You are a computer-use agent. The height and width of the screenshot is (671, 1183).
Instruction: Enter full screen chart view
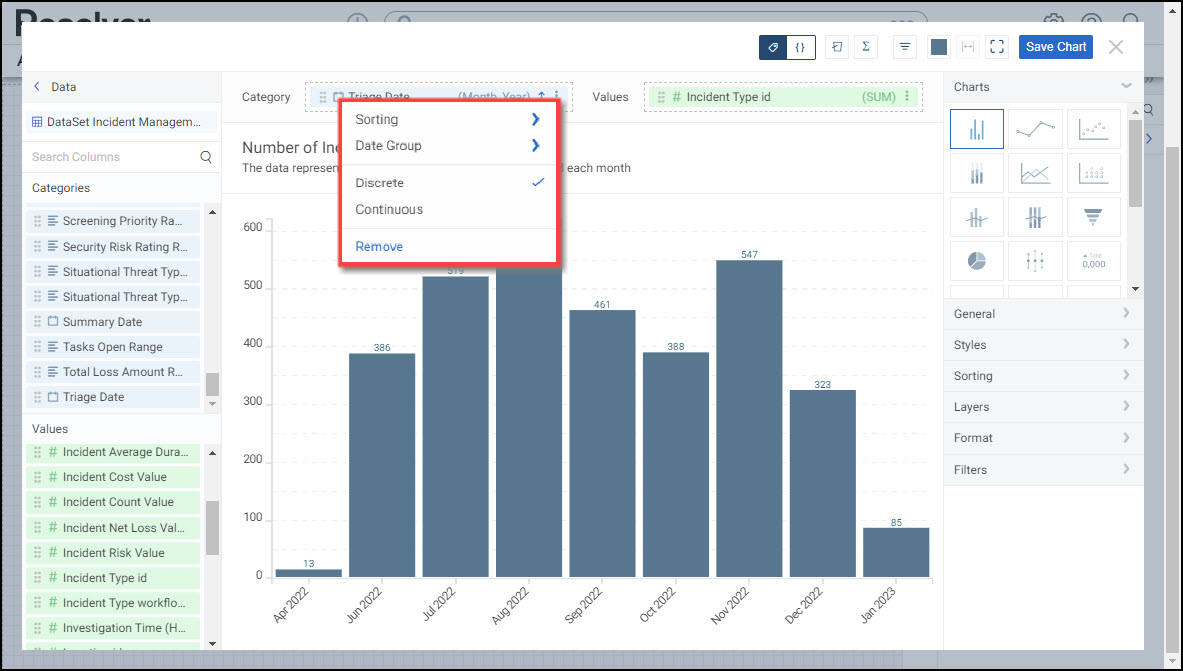click(996, 47)
